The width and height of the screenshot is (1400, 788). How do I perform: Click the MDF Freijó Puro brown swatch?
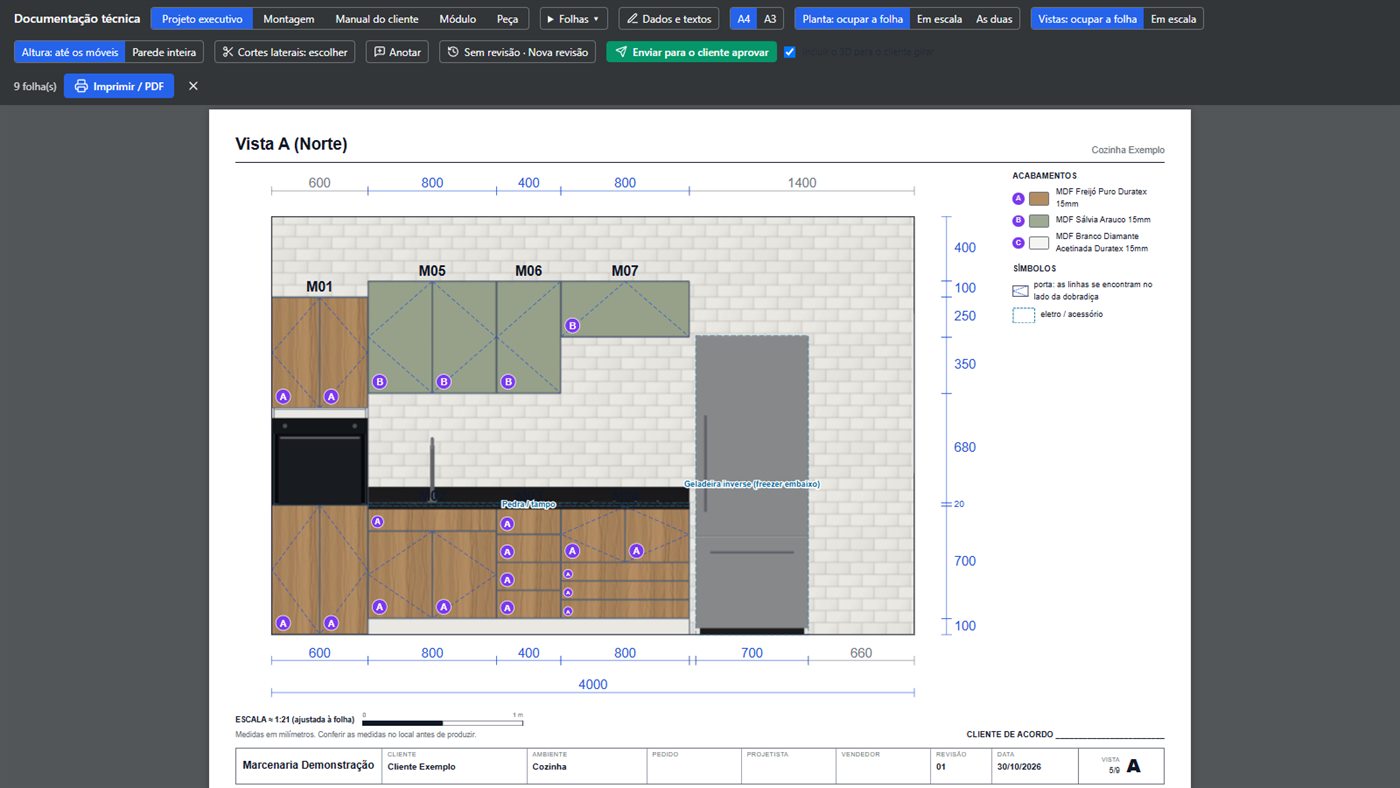[x=1039, y=198]
